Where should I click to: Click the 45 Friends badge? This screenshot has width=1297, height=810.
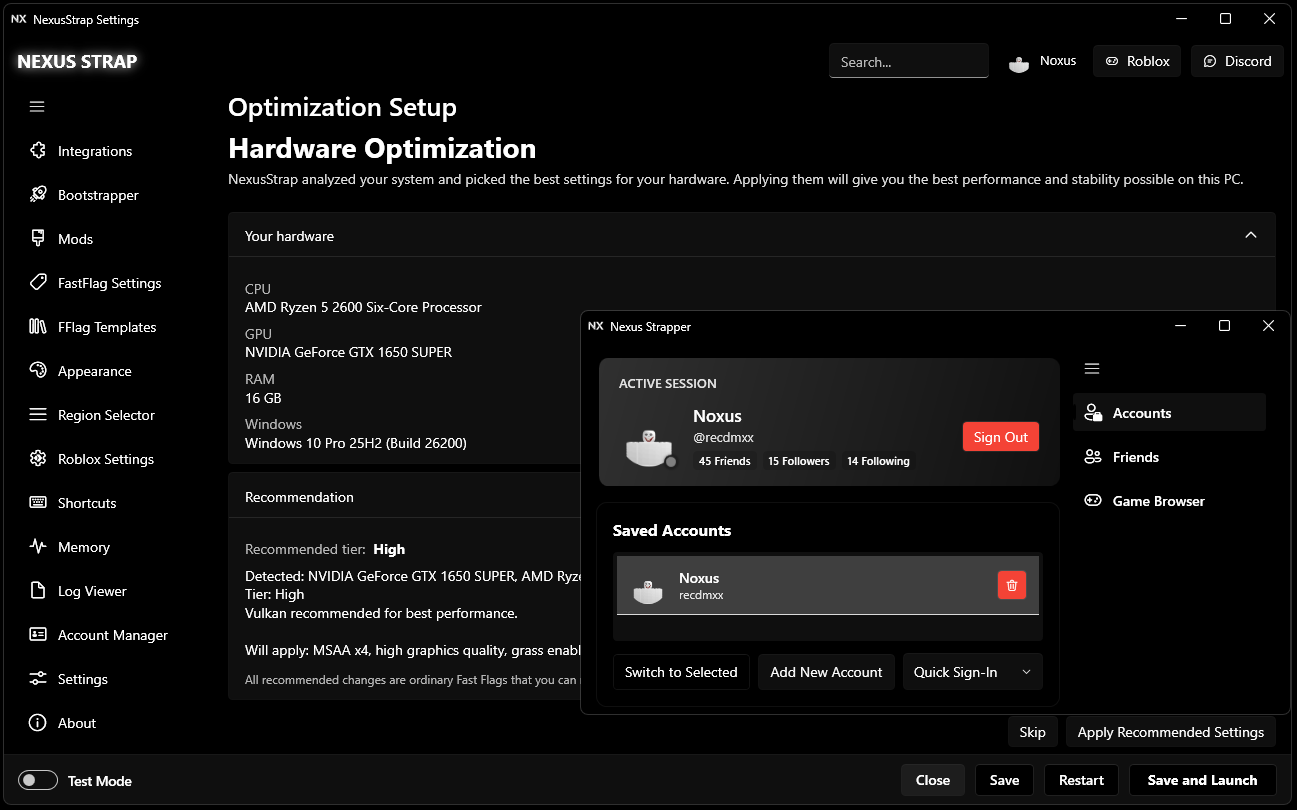(x=725, y=461)
